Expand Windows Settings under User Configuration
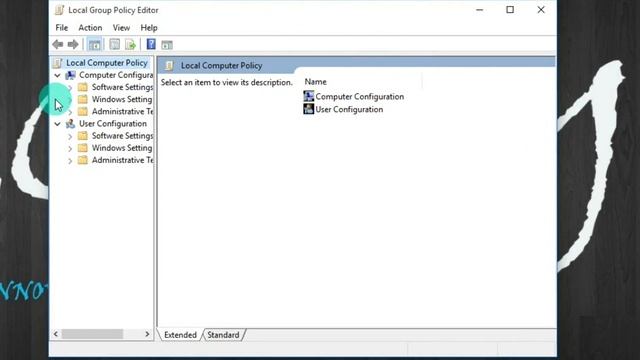 point(70,149)
